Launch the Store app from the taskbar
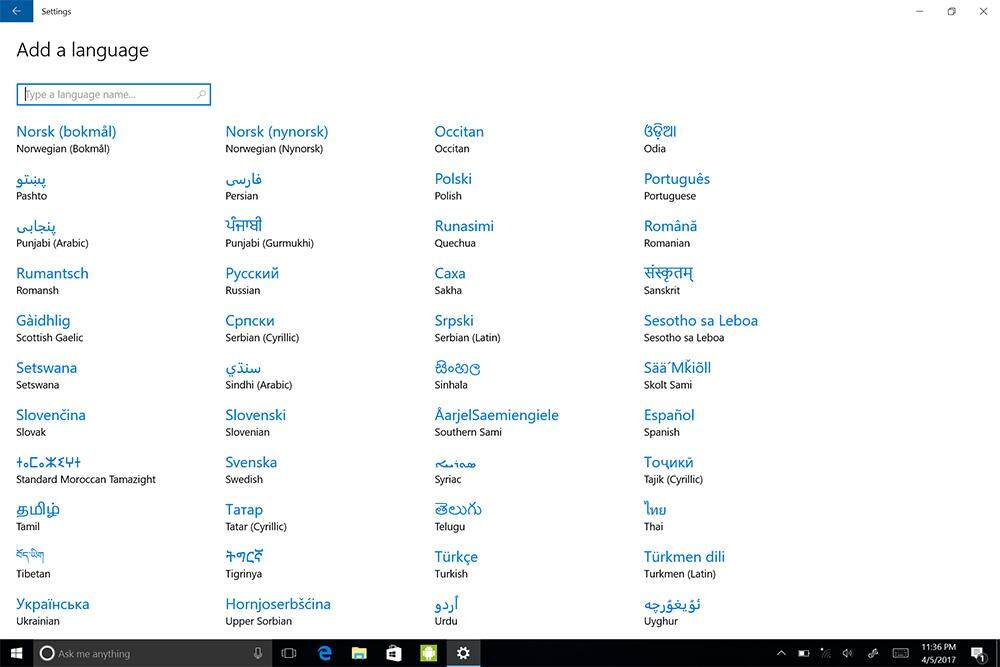 point(394,653)
